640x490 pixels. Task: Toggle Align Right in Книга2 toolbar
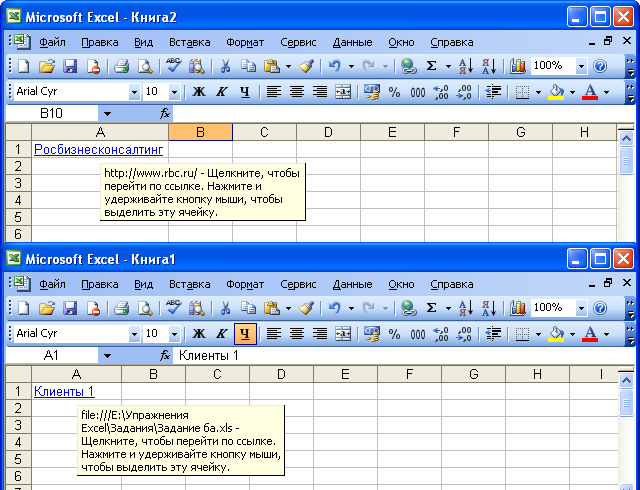coord(320,92)
